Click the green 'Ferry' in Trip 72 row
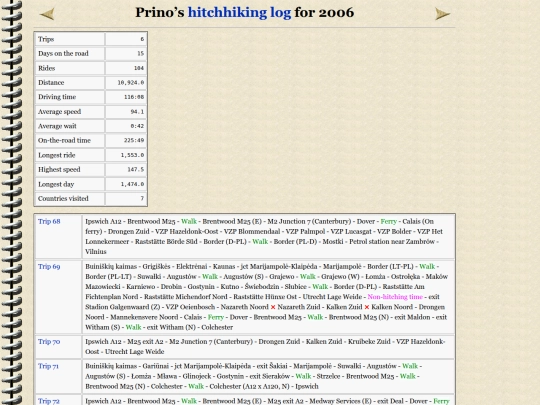Image resolution: width=540 pixels, height=405 pixels. (442, 401)
